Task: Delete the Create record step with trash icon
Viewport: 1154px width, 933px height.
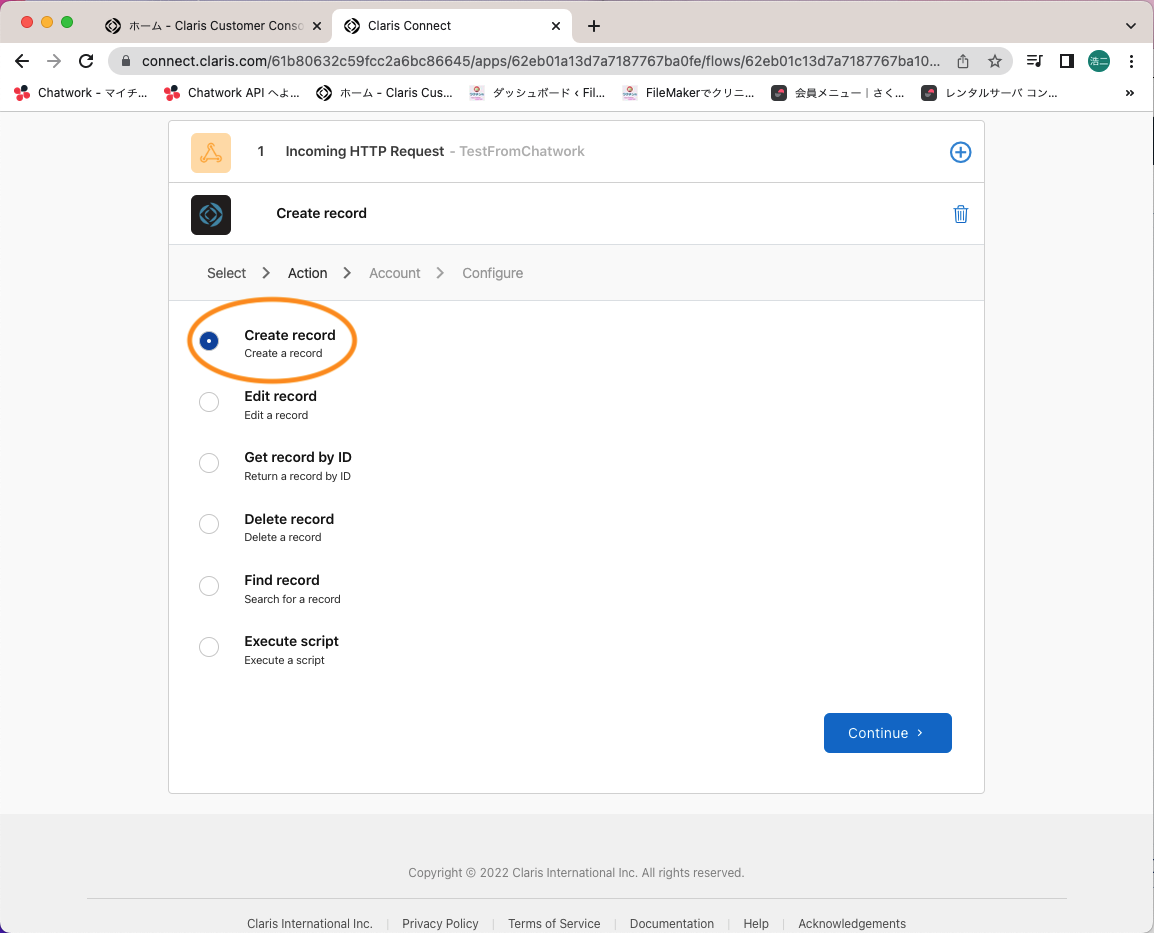Action: (x=960, y=214)
